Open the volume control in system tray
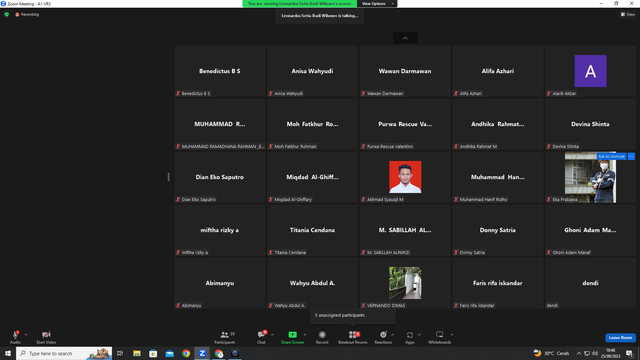This screenshot has height=360, width=640. click(595, 353)
